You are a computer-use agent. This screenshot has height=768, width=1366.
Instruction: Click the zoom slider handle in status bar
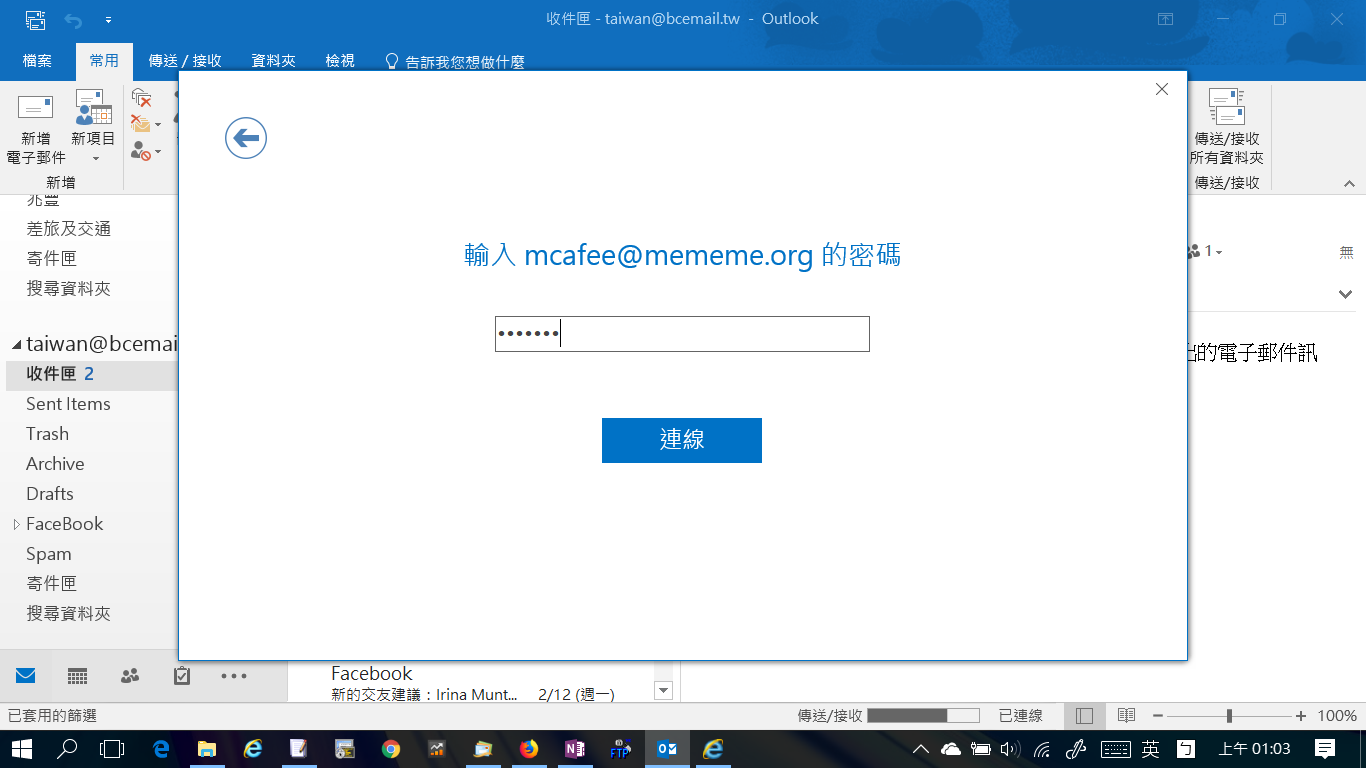pos(1229,716)
